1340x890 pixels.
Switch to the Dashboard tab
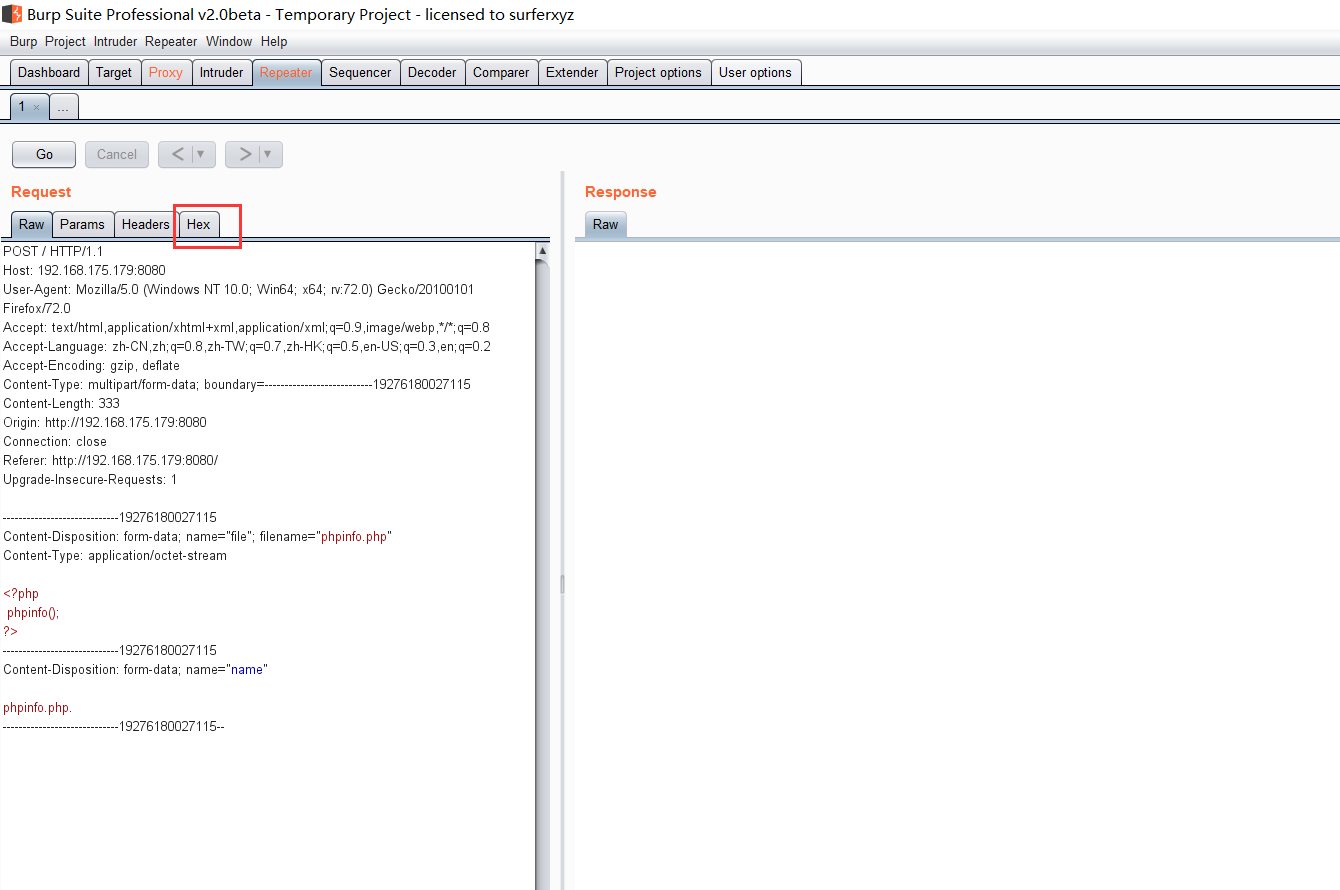49,73
